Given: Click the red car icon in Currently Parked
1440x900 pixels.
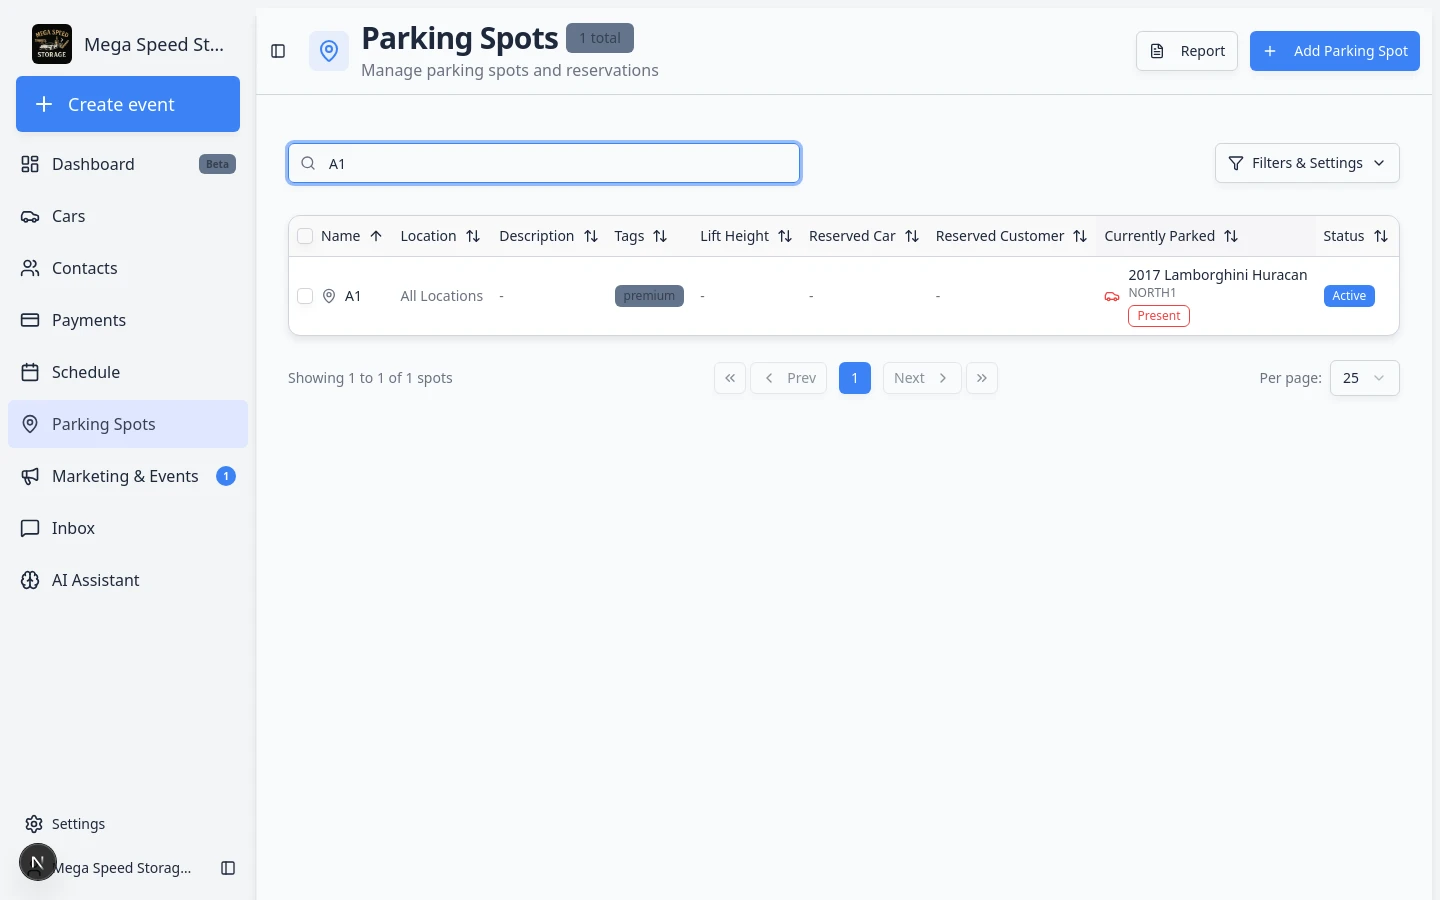Looking at the screenshot, I should 1112,296.
